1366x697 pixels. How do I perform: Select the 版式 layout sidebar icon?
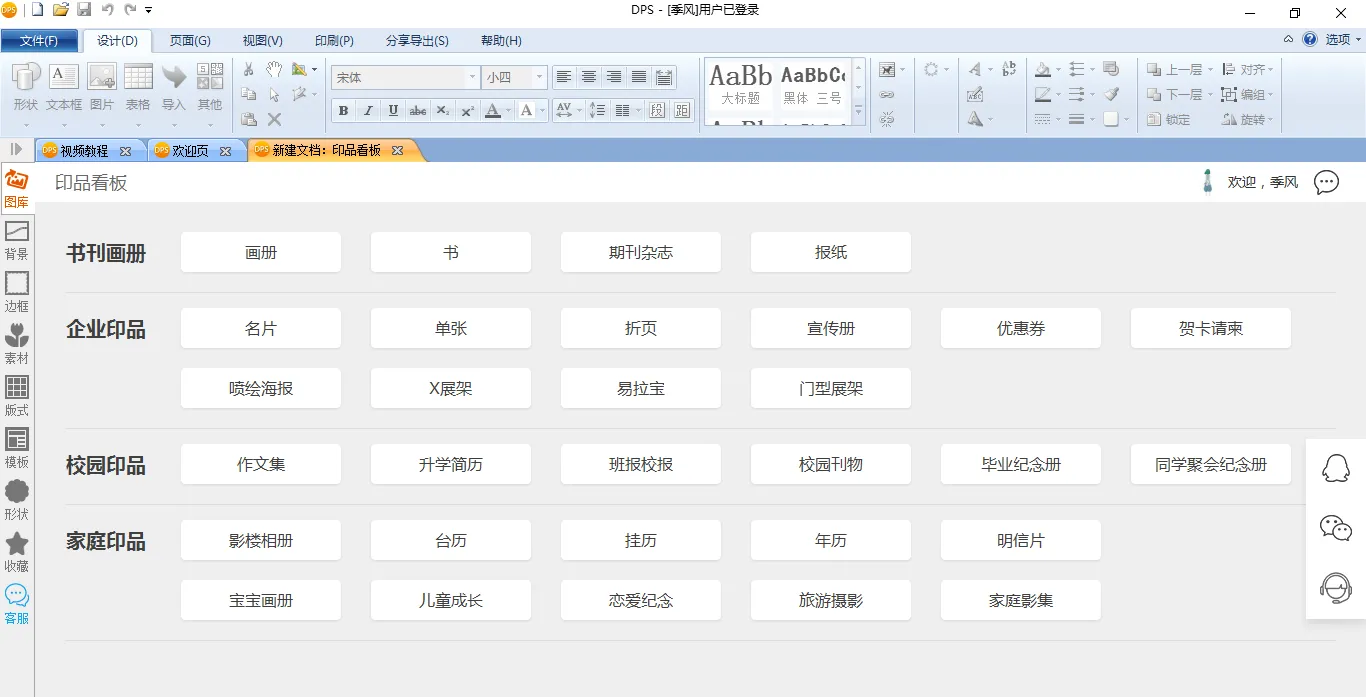pos(17,395)
